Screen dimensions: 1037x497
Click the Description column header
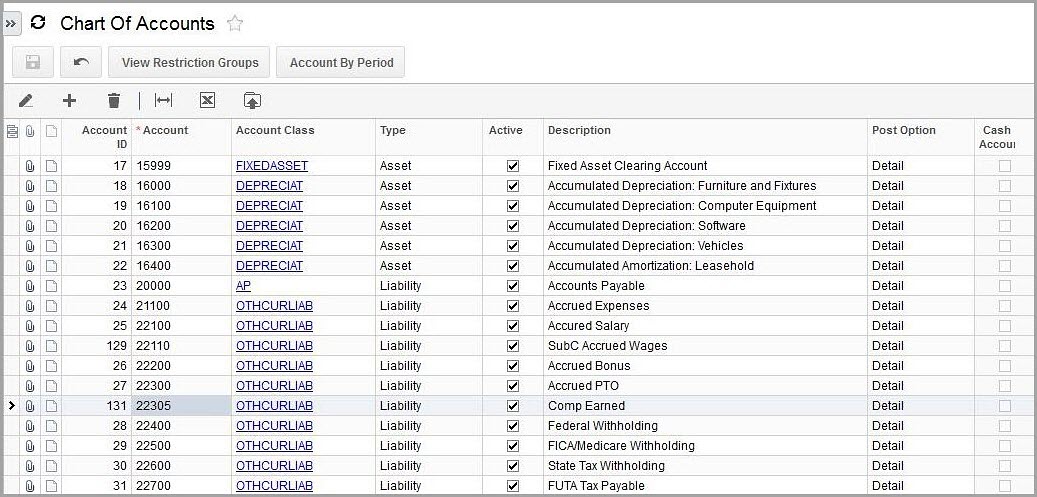click(579, 130)
